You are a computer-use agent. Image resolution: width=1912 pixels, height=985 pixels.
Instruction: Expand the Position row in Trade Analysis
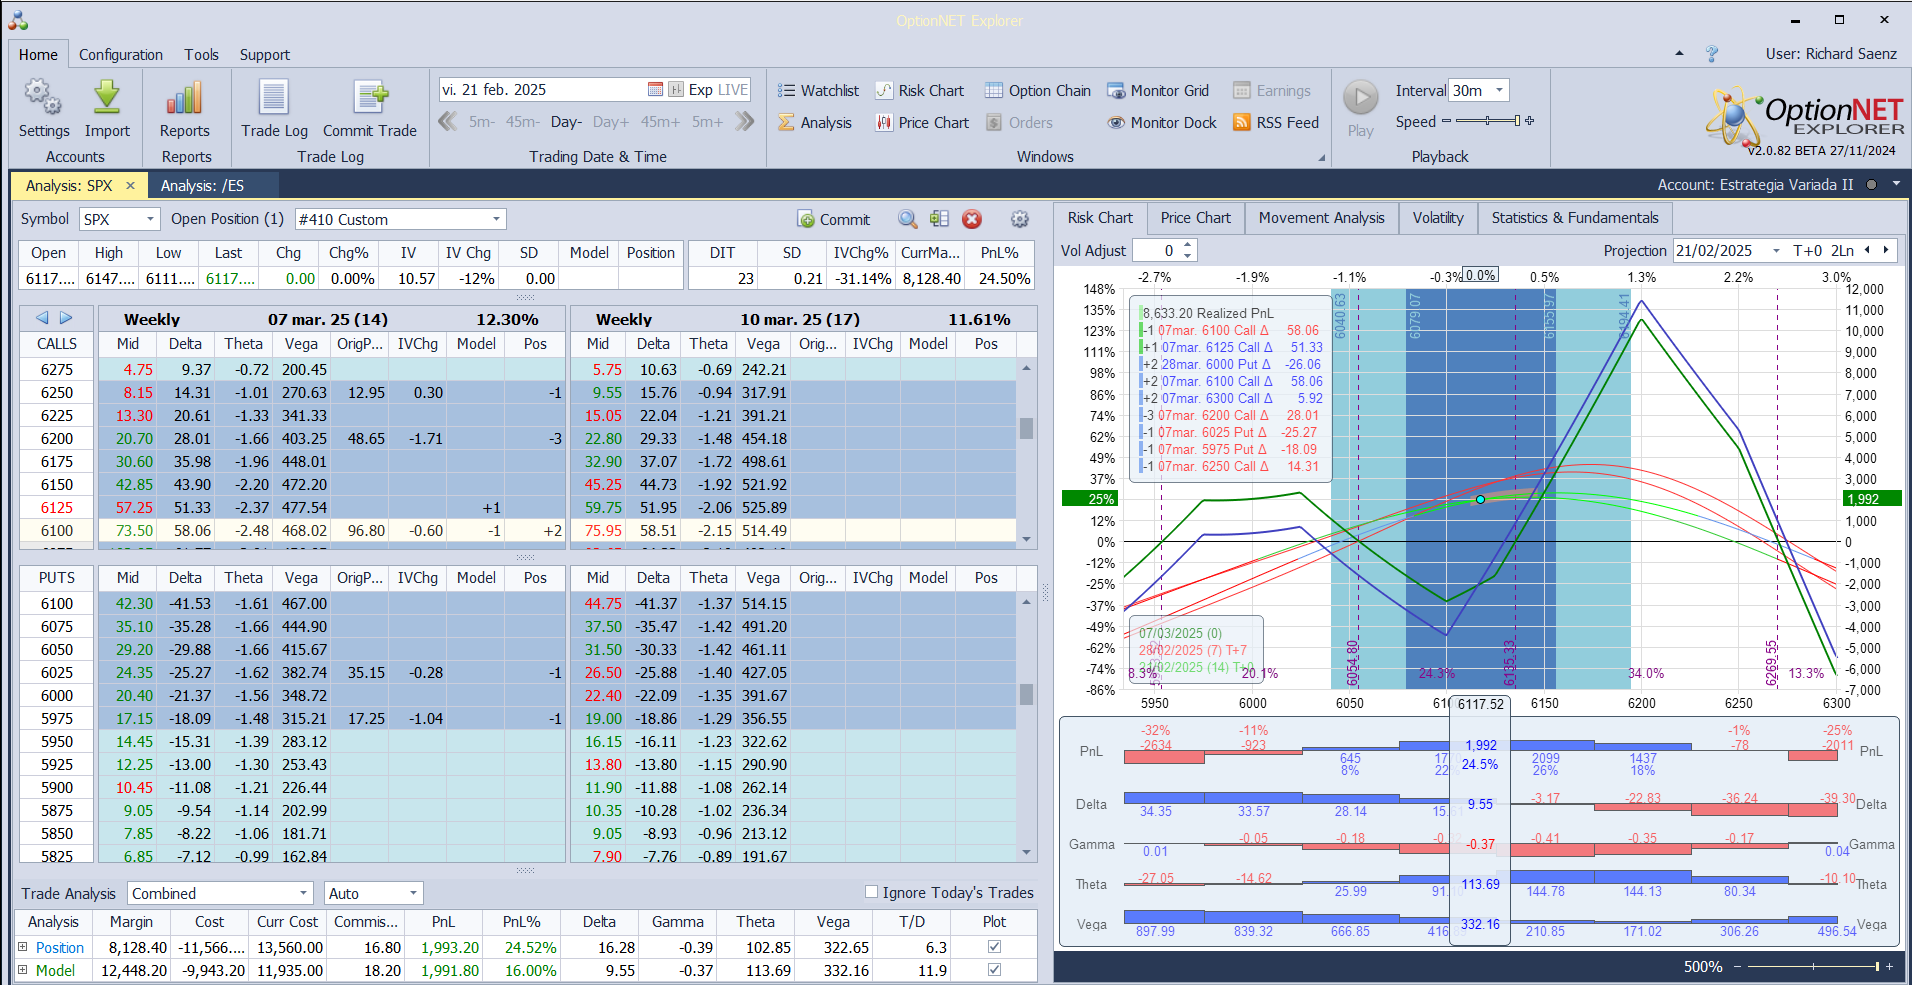(x=23, y=947)
